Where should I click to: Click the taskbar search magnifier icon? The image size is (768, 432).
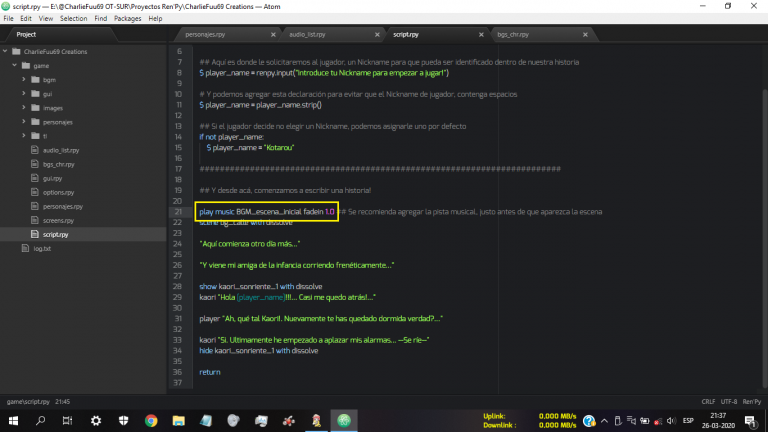(40, 420)
